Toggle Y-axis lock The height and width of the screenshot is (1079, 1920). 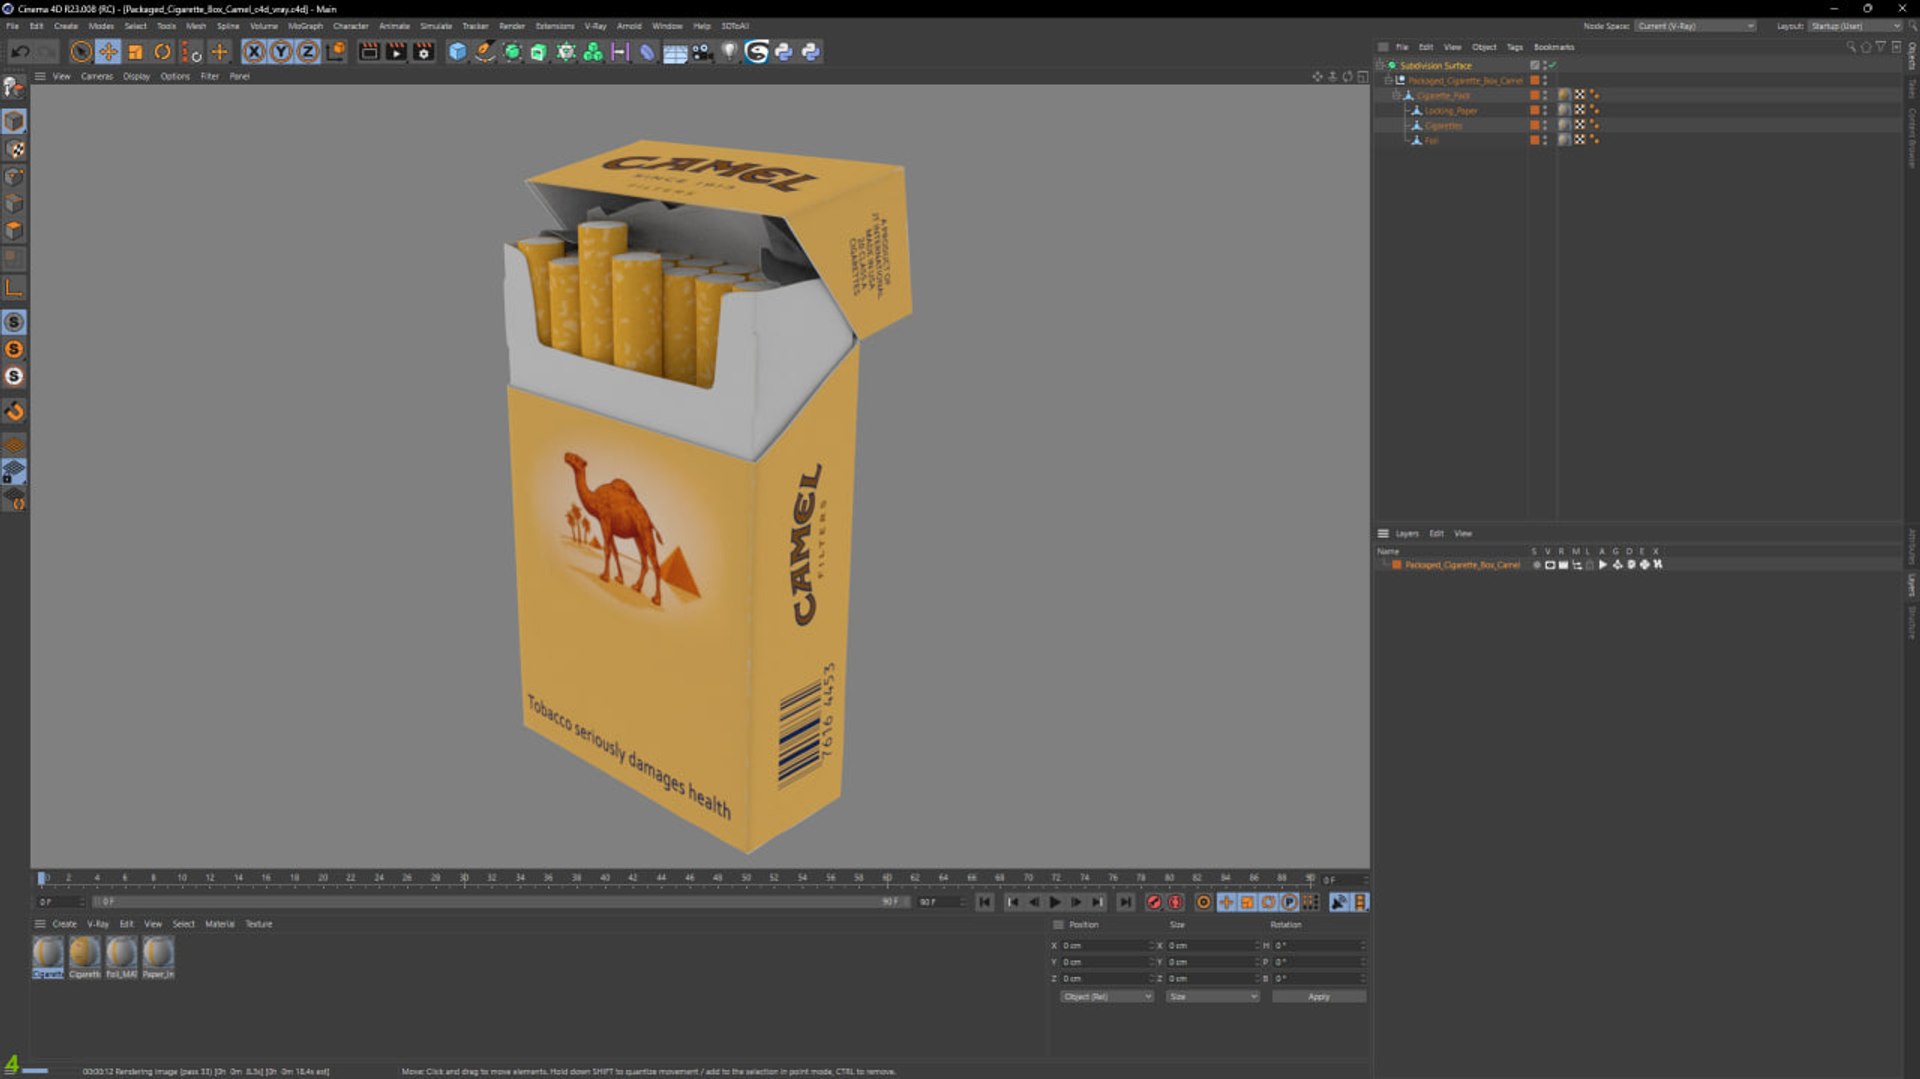point(281,52)
